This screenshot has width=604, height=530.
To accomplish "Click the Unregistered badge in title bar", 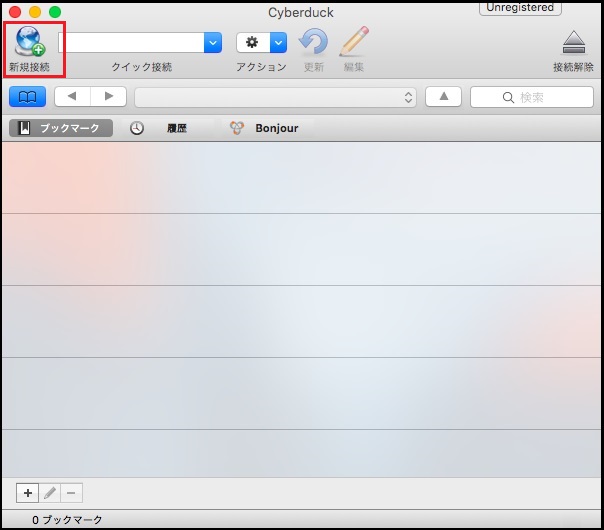I will pyautogui.click(x=520, y=8).
